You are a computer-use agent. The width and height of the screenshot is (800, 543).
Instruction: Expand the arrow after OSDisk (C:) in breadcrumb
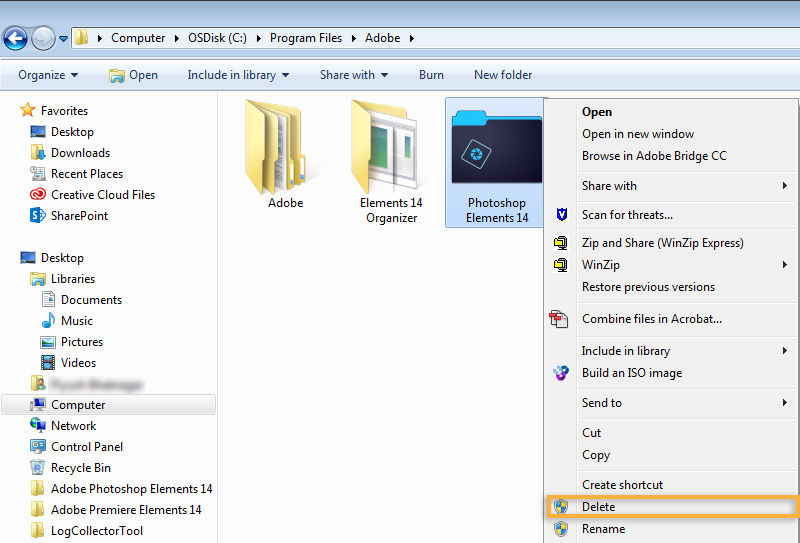(259, 38)
